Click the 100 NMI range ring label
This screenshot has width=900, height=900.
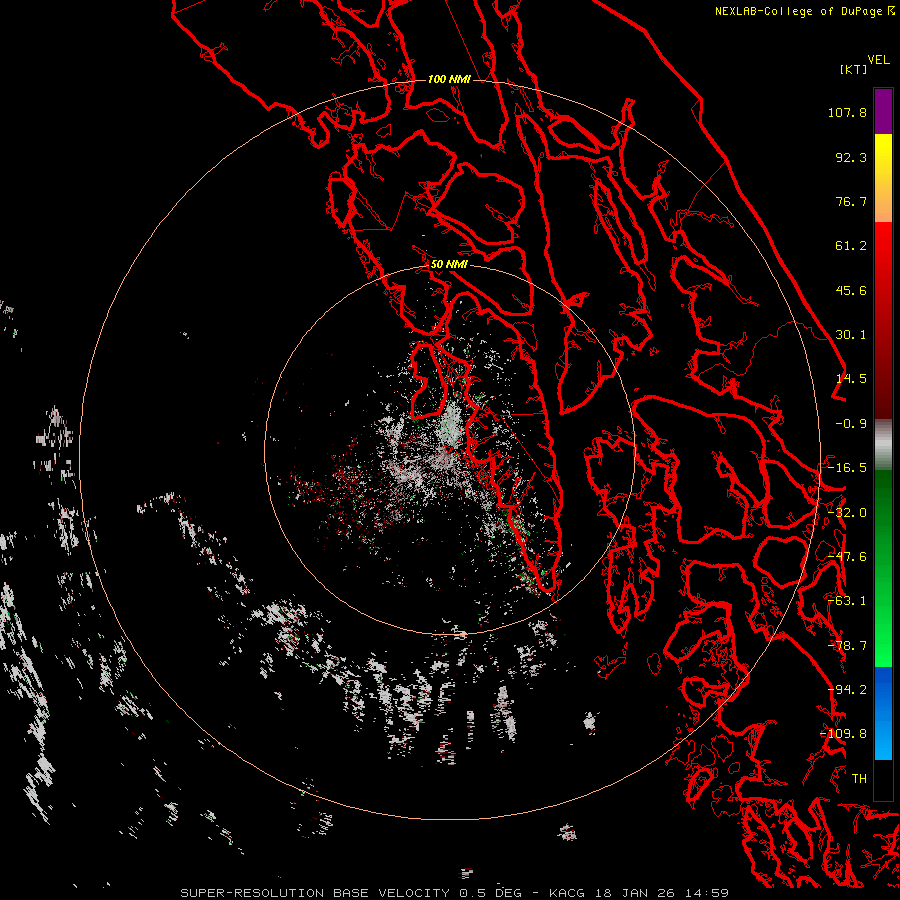[449, 79]
